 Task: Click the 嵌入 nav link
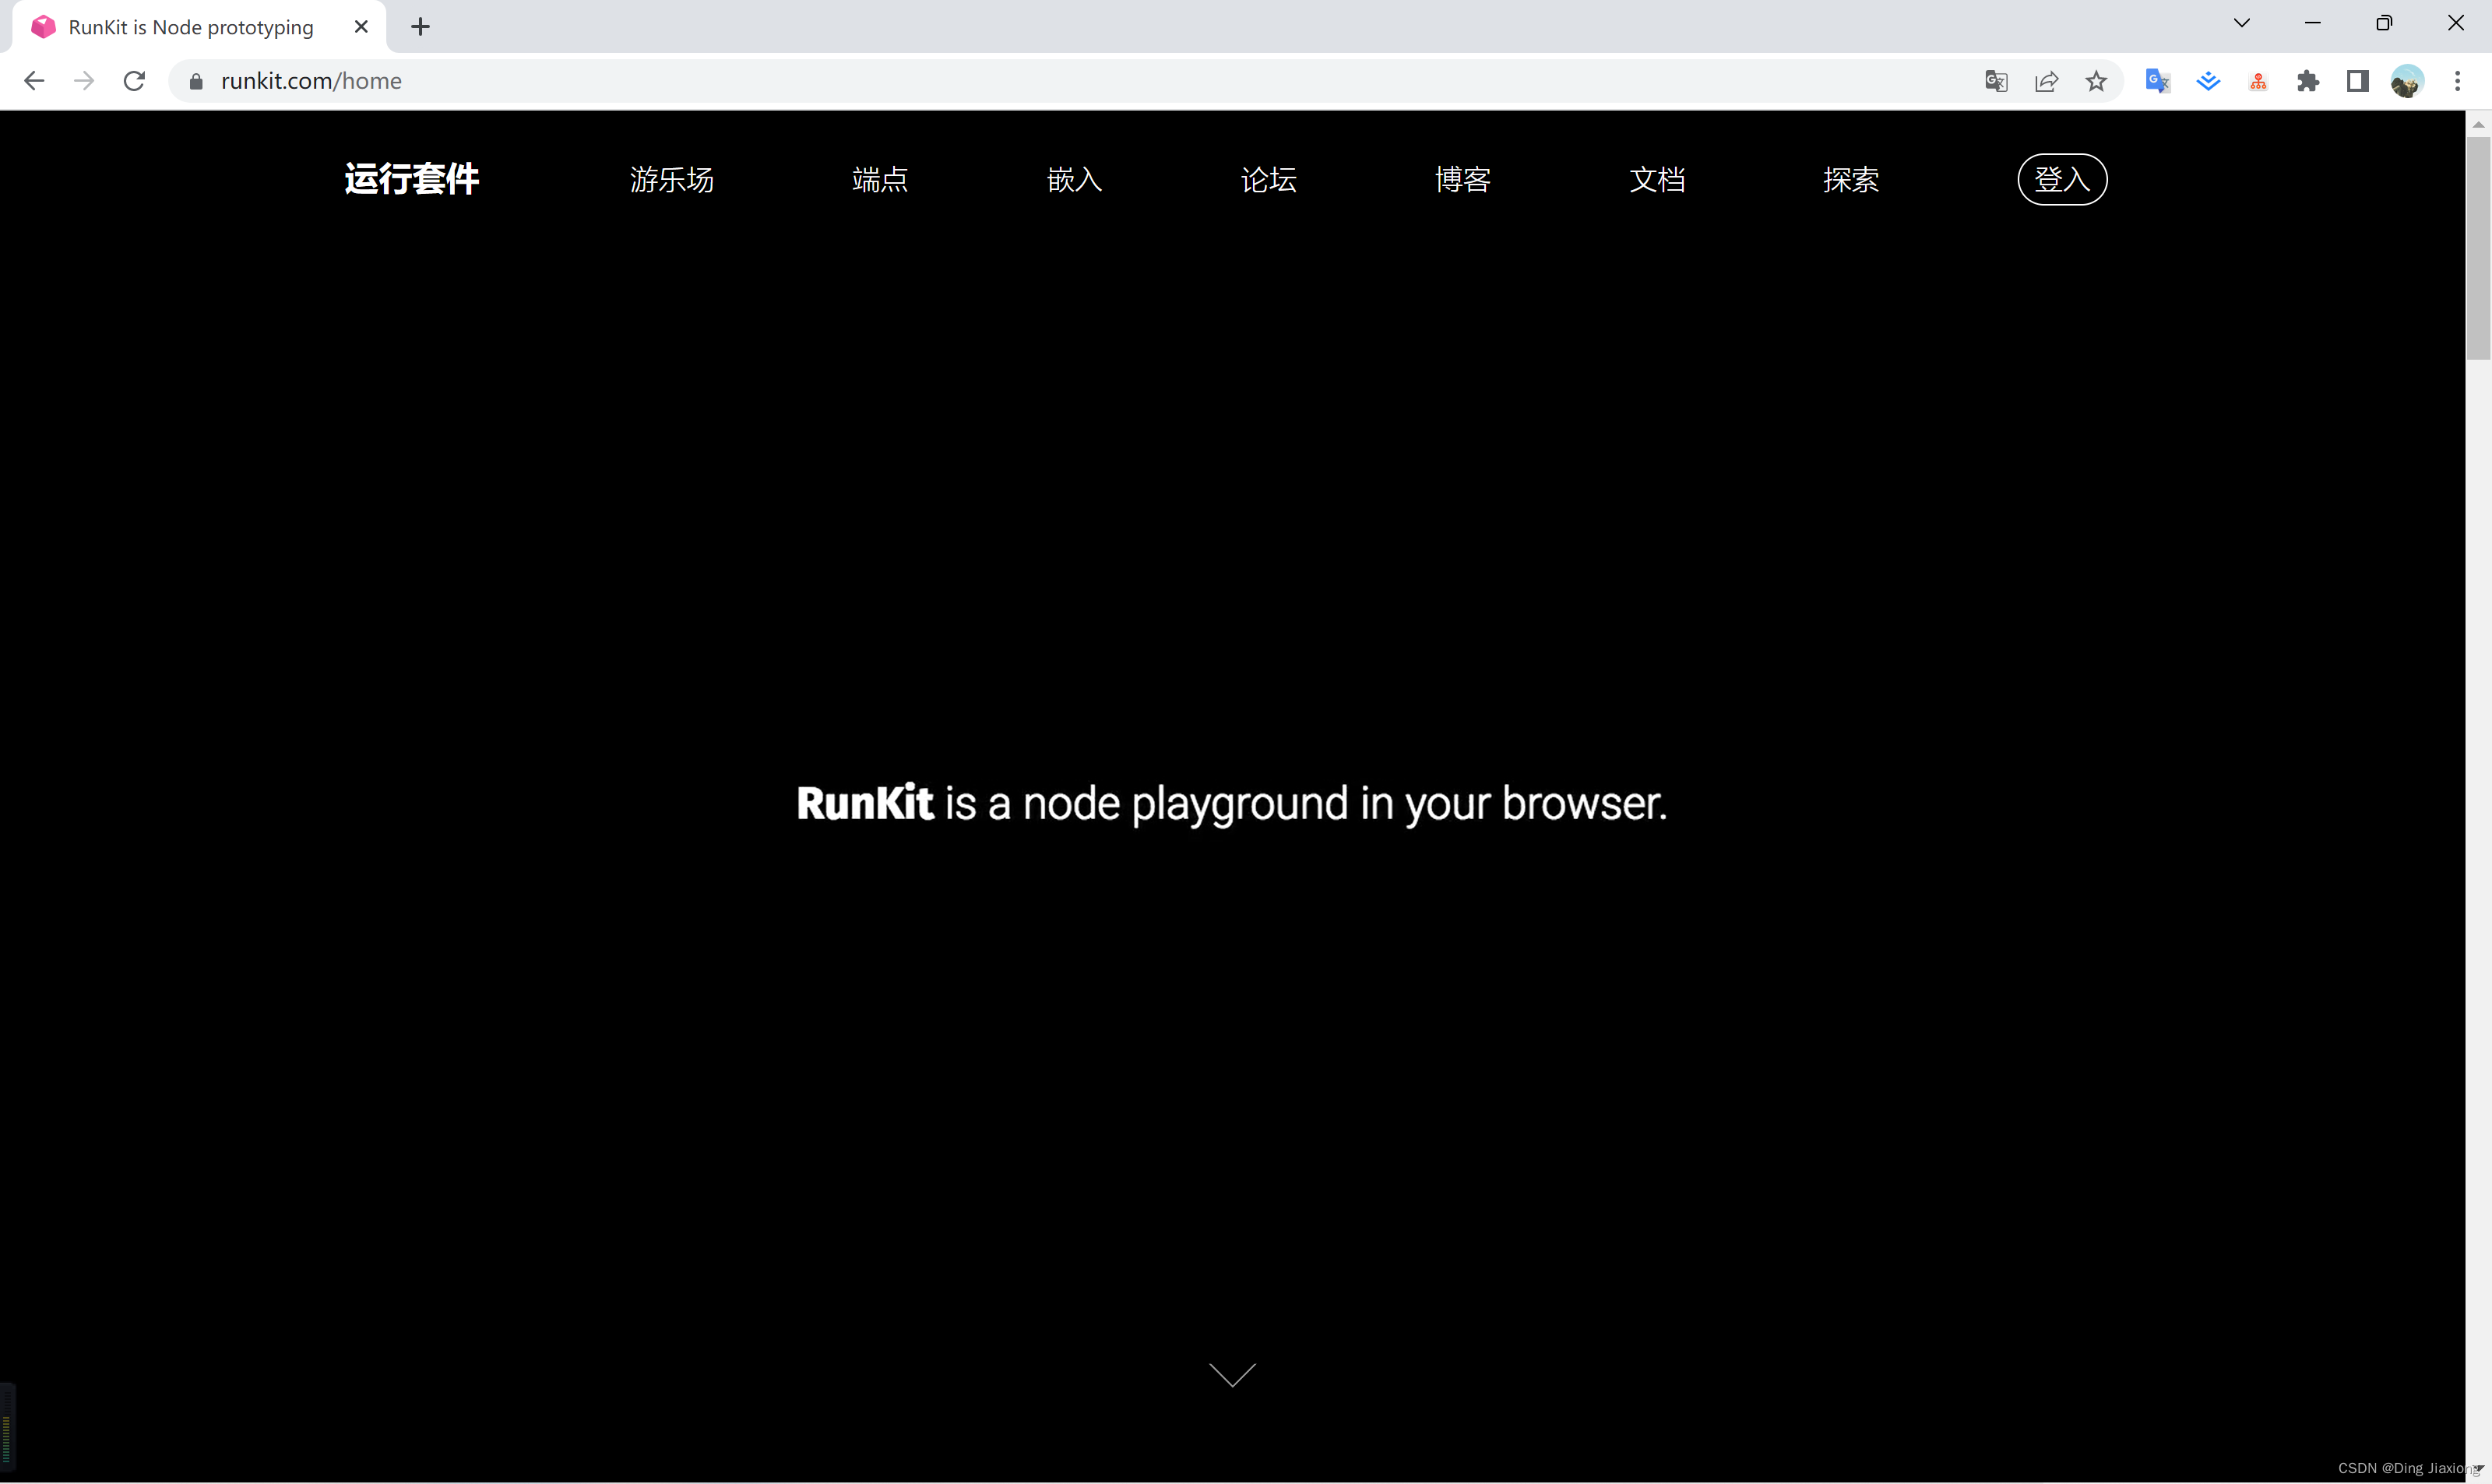[1074, 178]
